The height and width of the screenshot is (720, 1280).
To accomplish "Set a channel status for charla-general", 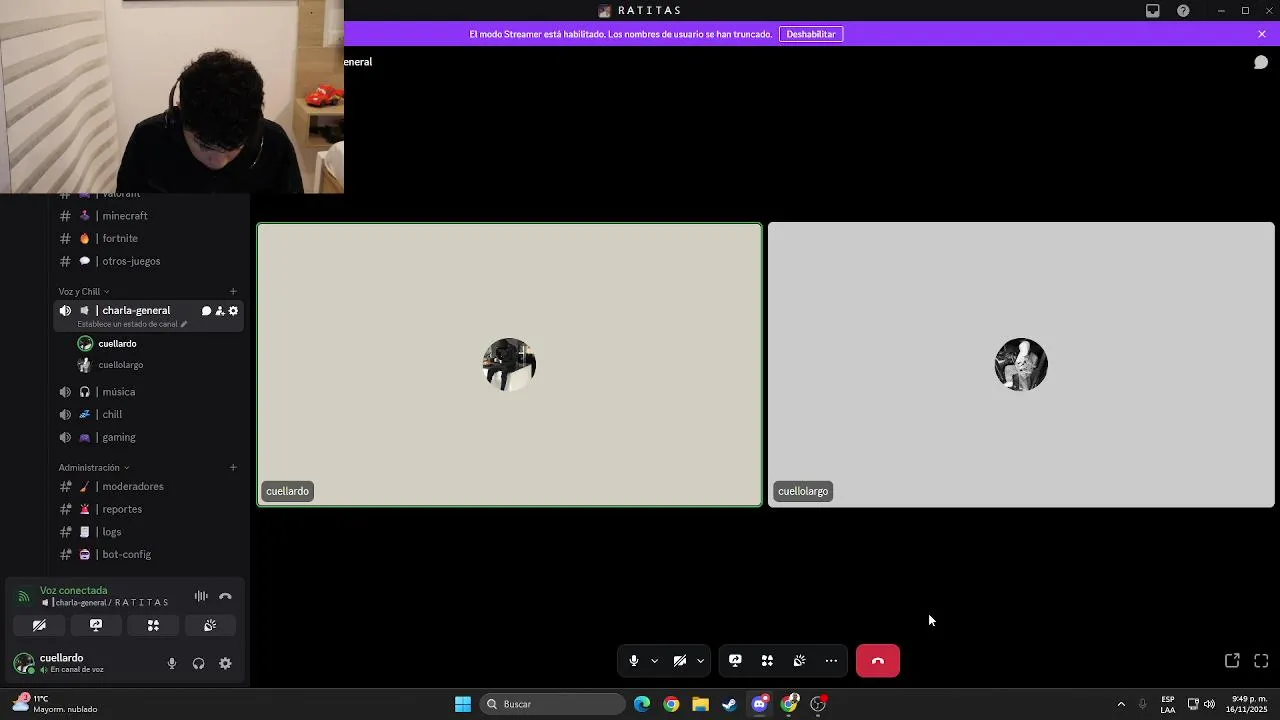I will tap(132, 324).
